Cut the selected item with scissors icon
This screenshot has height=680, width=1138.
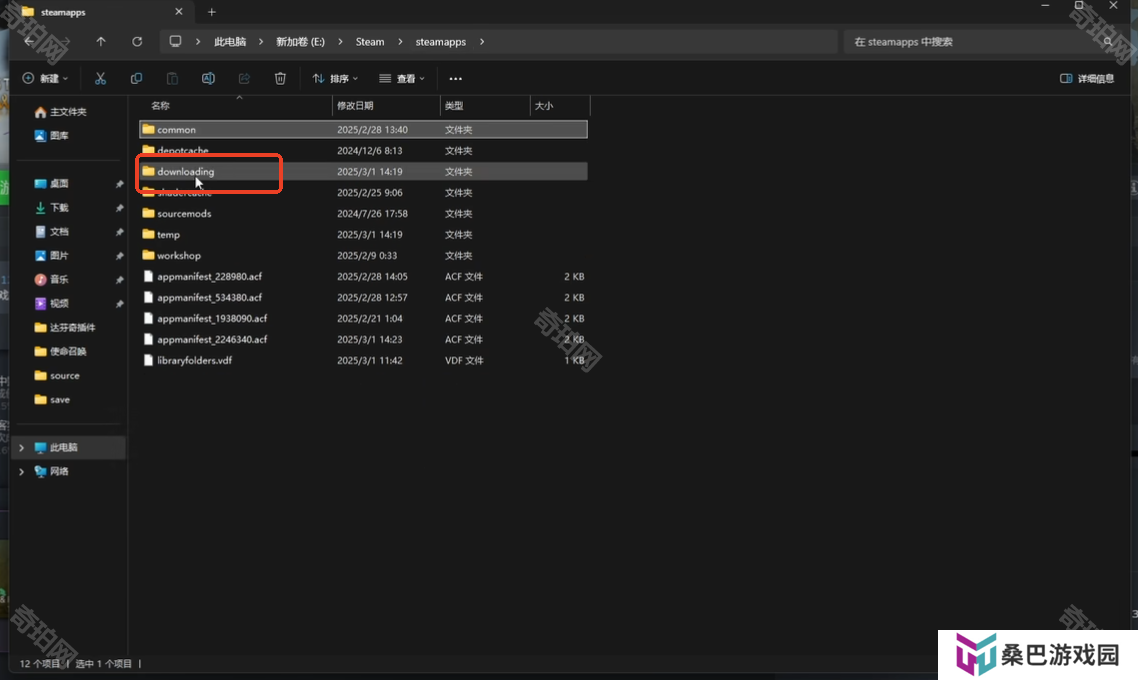[100, 78]
